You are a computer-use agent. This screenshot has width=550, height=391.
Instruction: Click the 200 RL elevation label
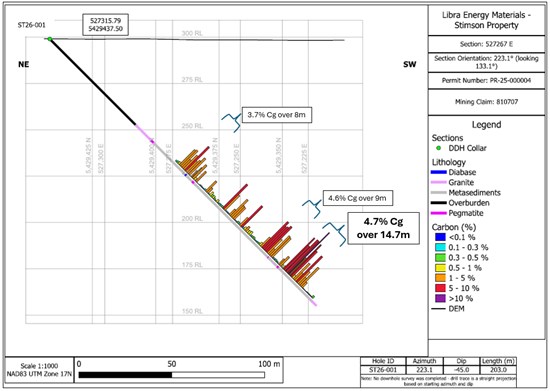point(192,218)
